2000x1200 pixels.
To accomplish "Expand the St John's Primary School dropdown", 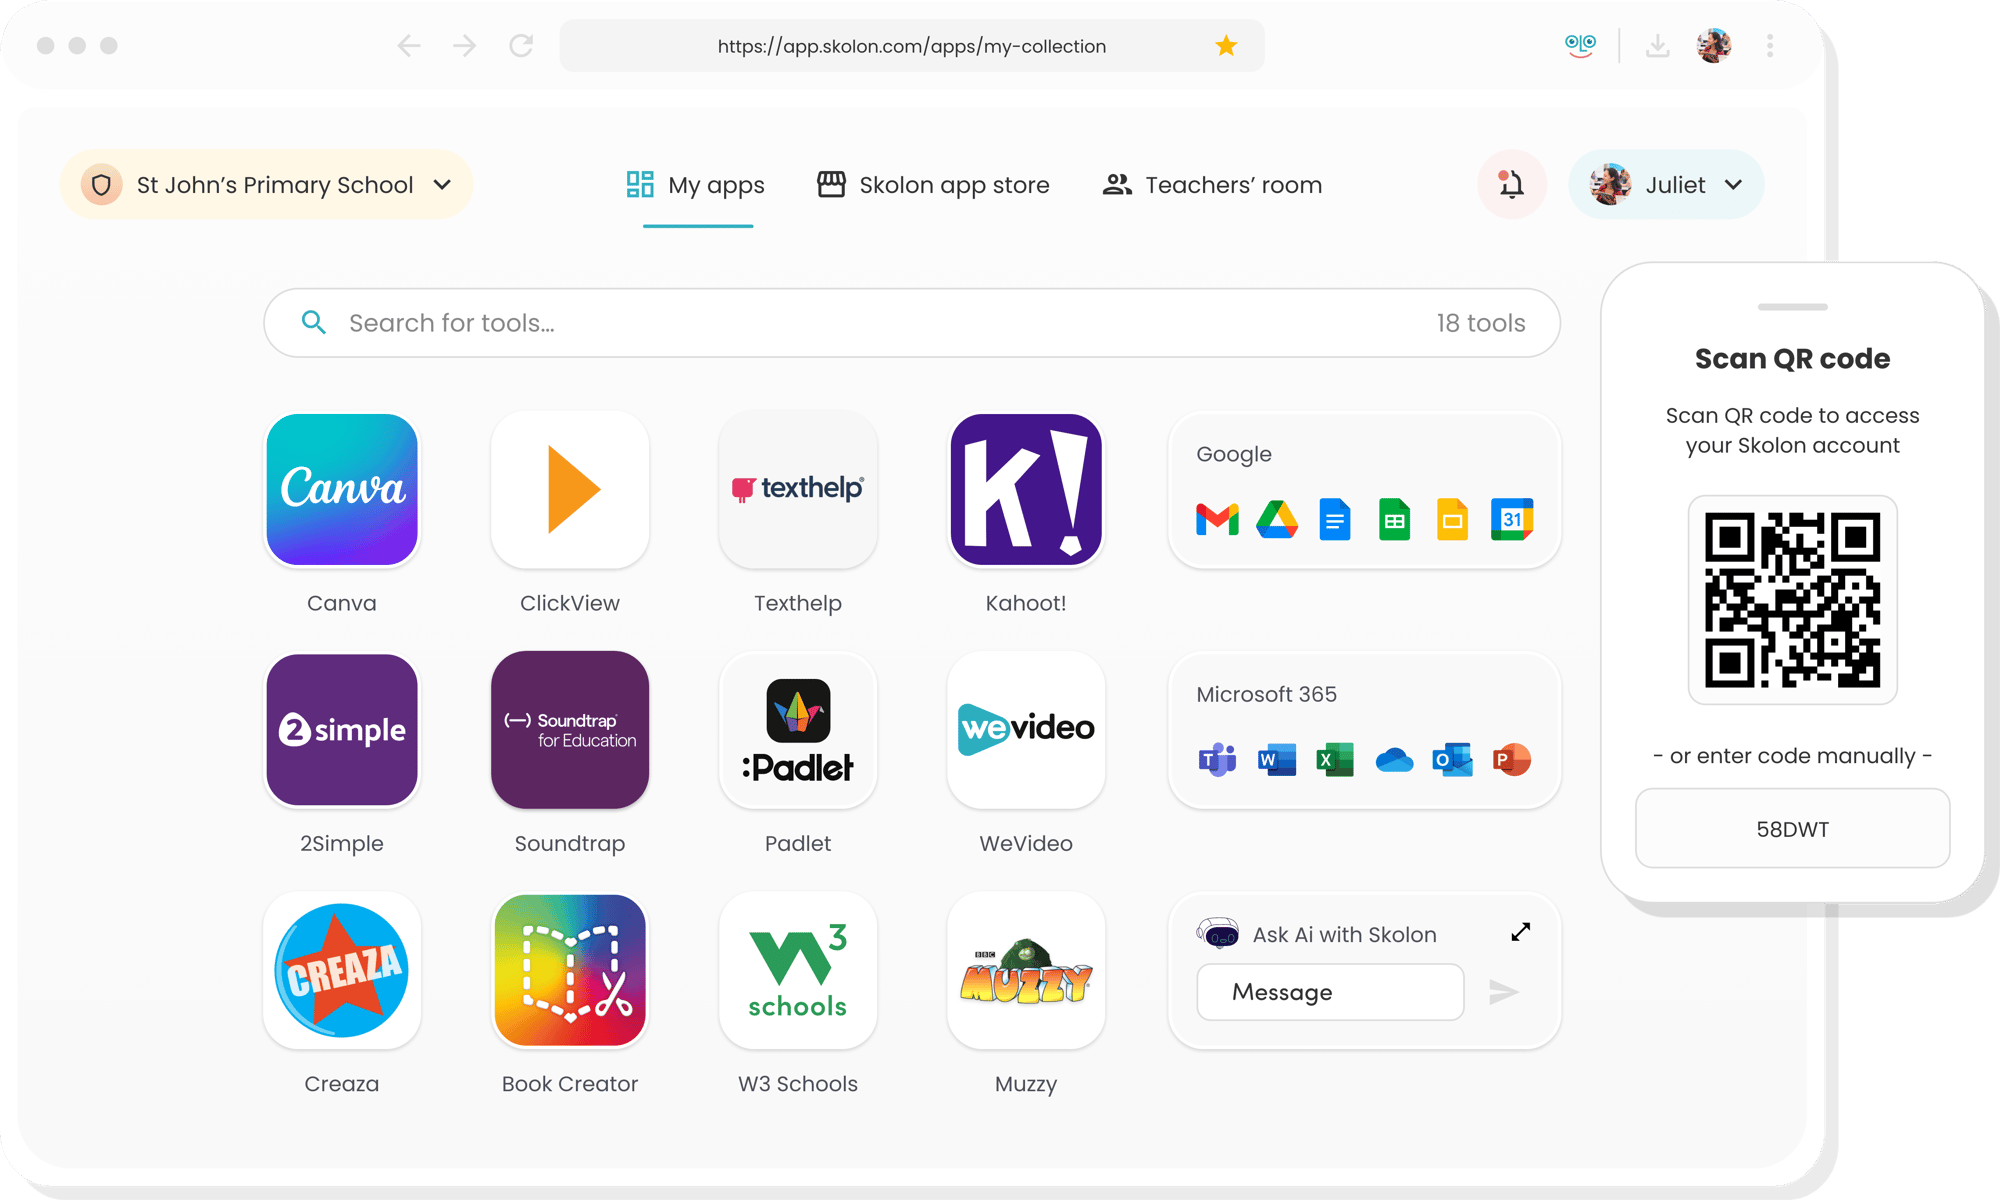I will pyautogui.click(x=266, y=184).
